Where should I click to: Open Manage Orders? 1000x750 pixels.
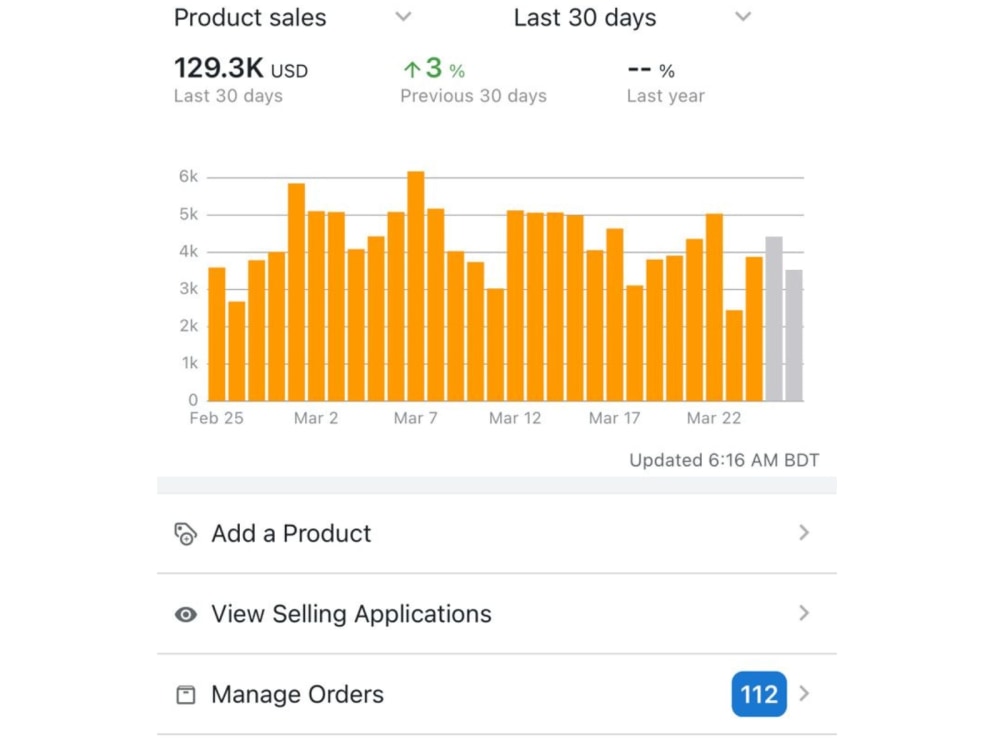point(296,694)
